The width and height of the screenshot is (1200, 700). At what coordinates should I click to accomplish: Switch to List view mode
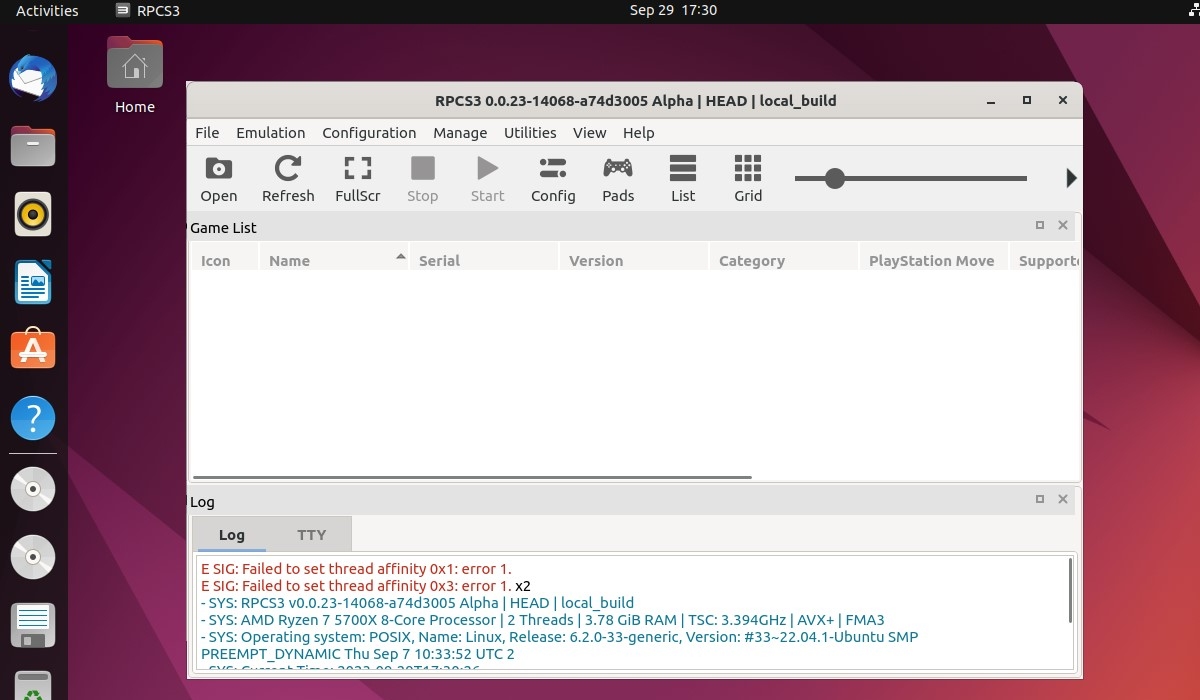683,179
